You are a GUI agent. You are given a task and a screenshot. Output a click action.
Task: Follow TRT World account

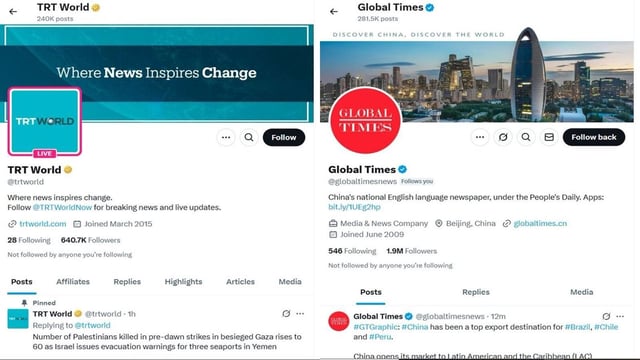pyautogui.click(x=284, y=138)
